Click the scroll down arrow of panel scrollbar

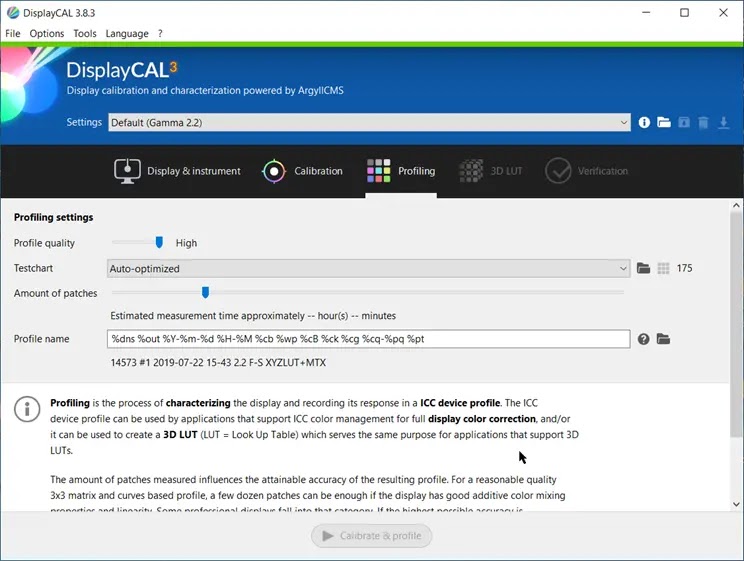[736, 504]
